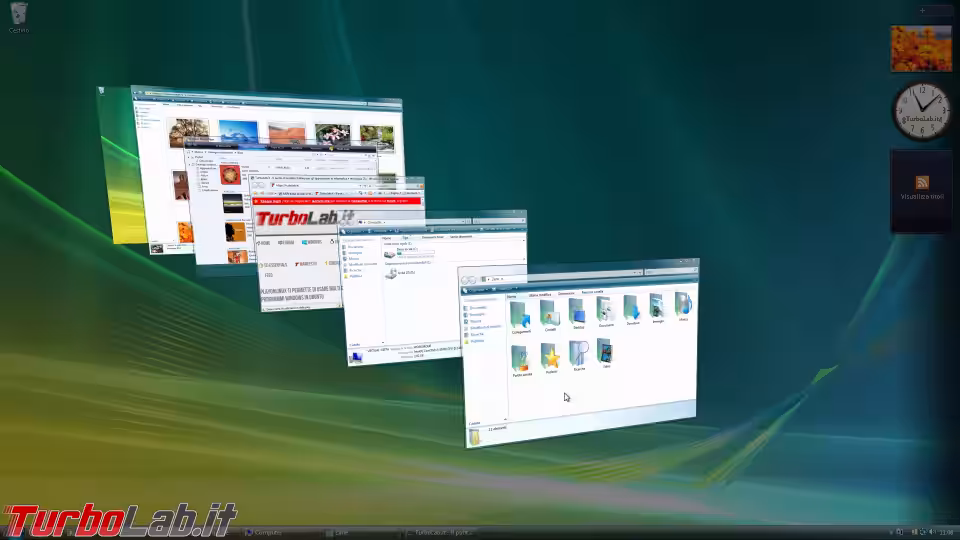This screenshot has width=960, height=540.
Task: Sort files by Ultima modifica column header
Action: coord(541,295)
